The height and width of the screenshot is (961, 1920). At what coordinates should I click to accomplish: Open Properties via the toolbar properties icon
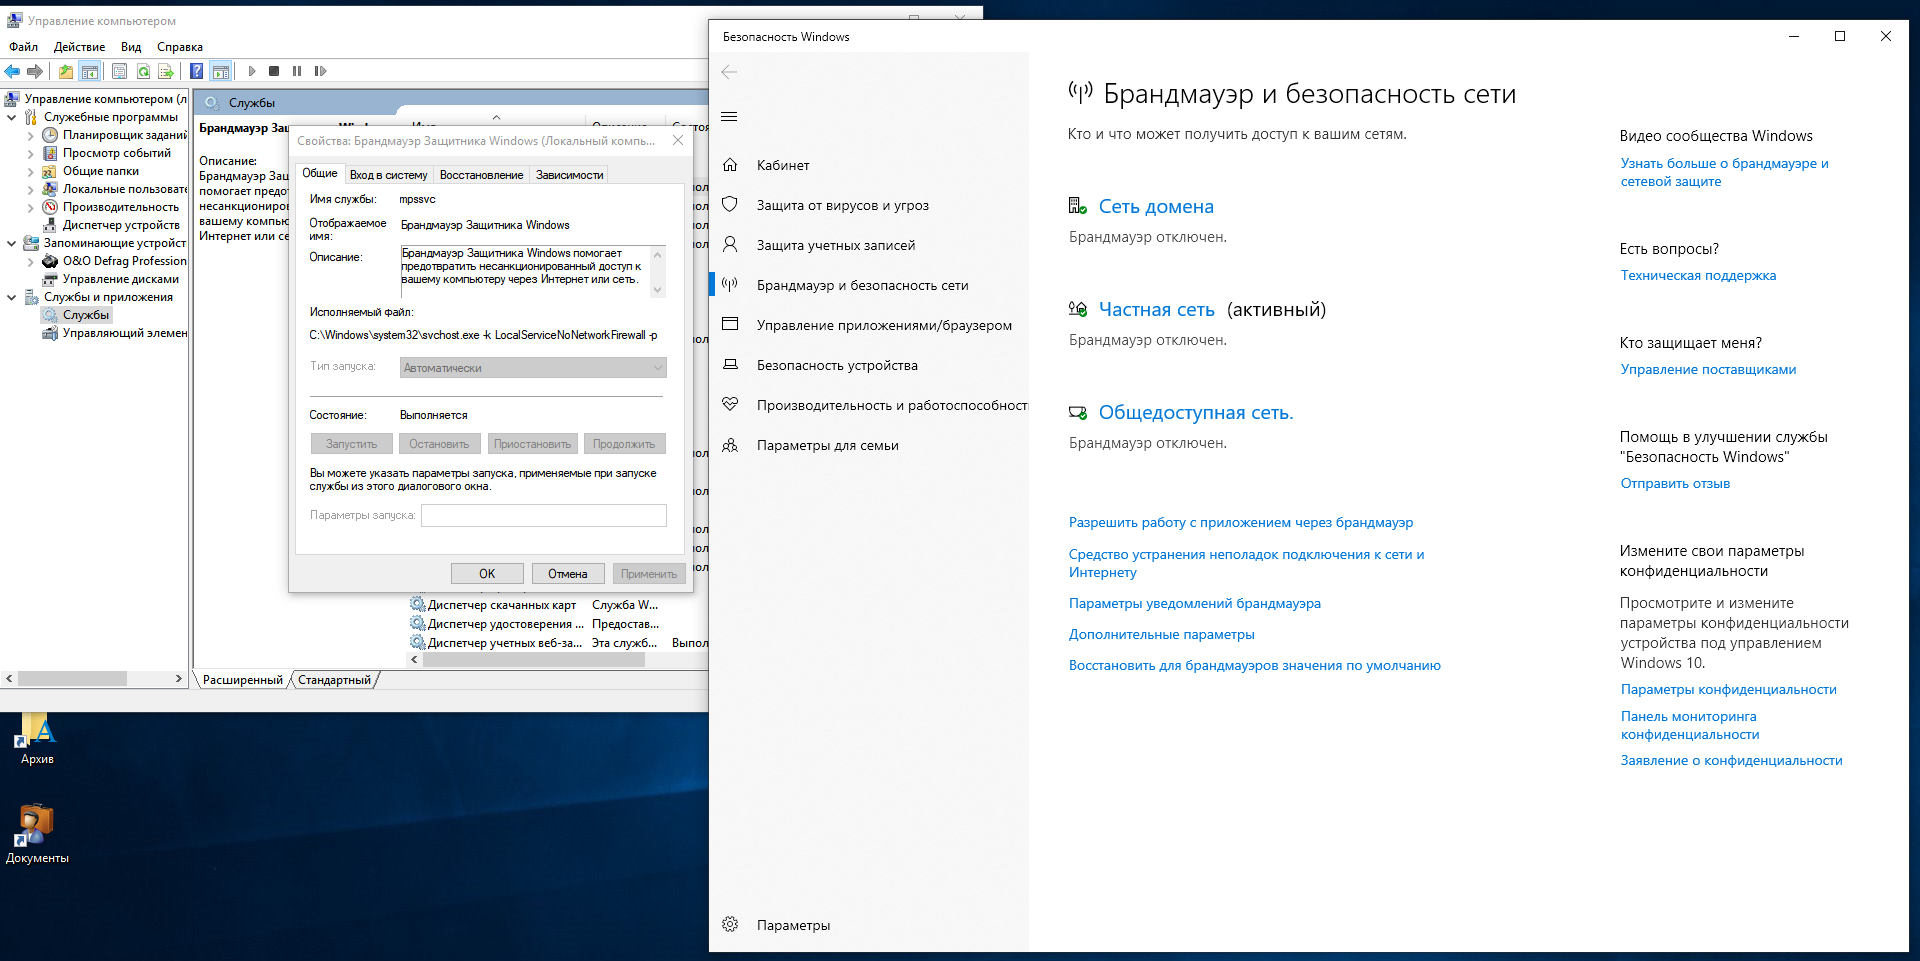click(x=119, y=71)
